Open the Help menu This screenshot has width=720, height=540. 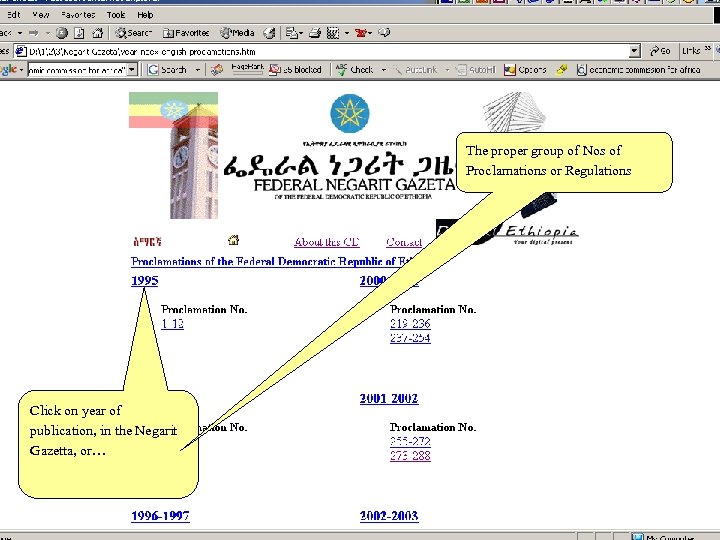pyautogui.click(x=145, y=15)
